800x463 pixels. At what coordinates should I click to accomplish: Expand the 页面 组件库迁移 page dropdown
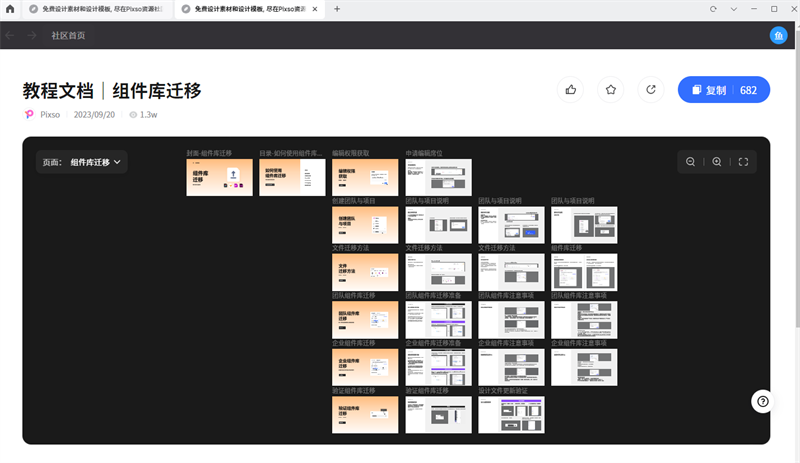(x=81, y=161)
